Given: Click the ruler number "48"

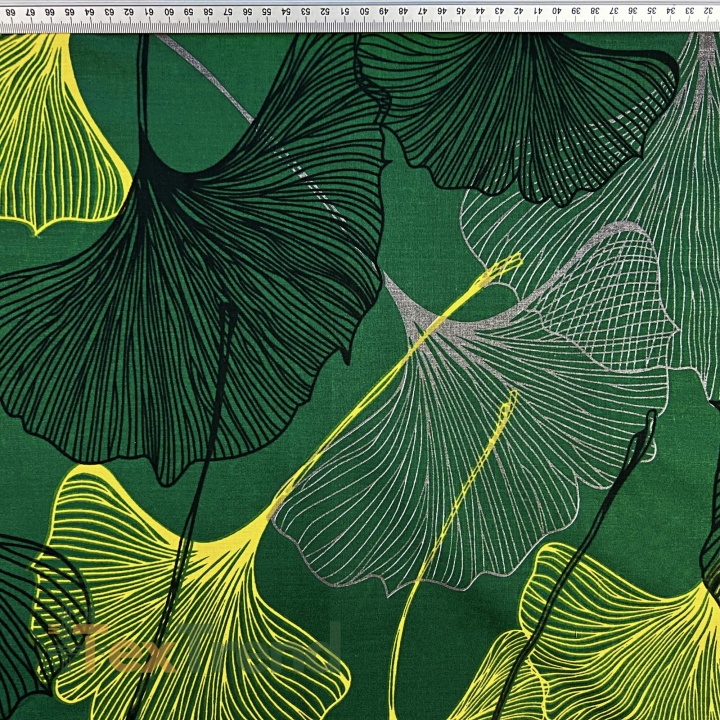Looking at the screenshot, I should [403, 11].
